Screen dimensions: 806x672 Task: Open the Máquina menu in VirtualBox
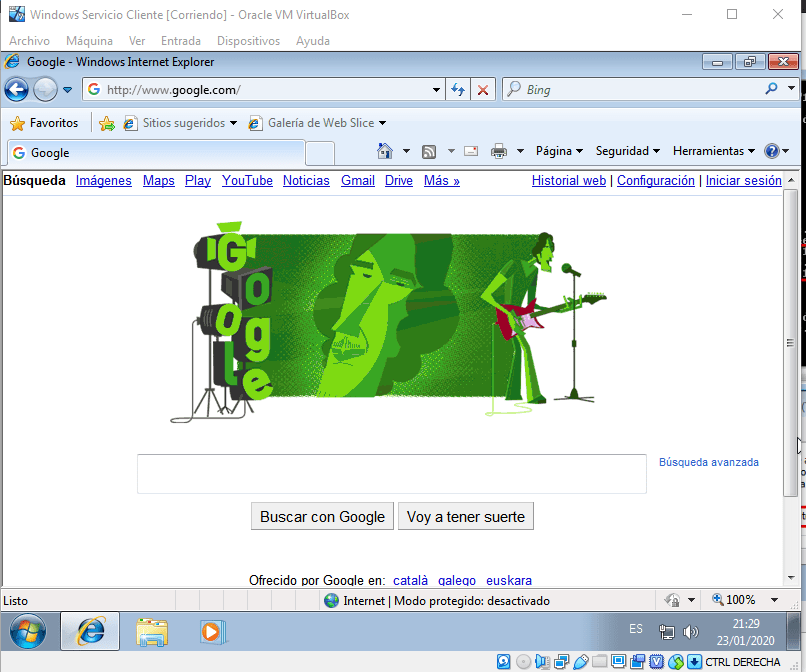89,41
